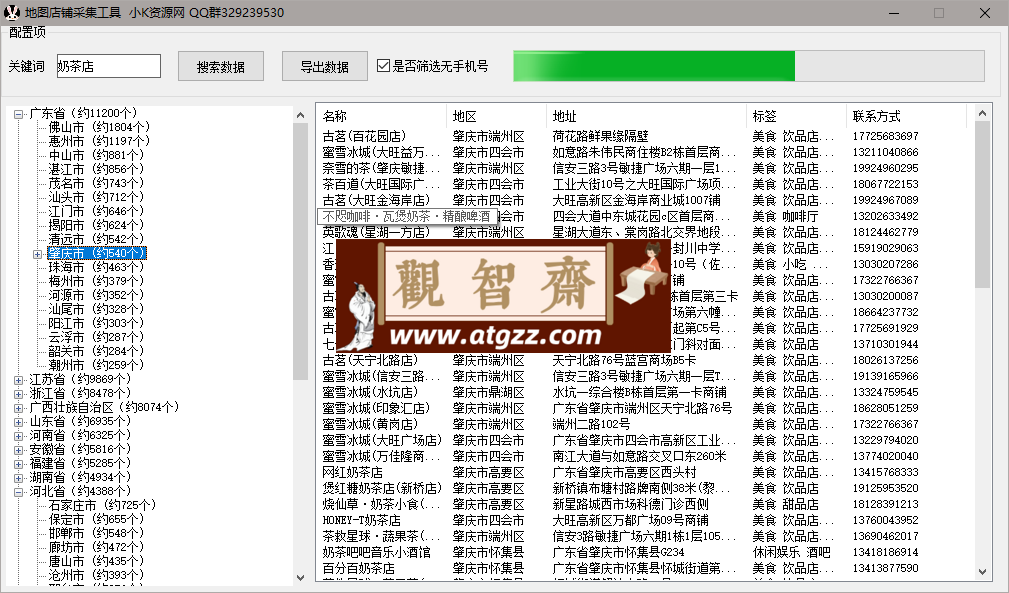Expand the 福建省 tree node

click(19, 464)
